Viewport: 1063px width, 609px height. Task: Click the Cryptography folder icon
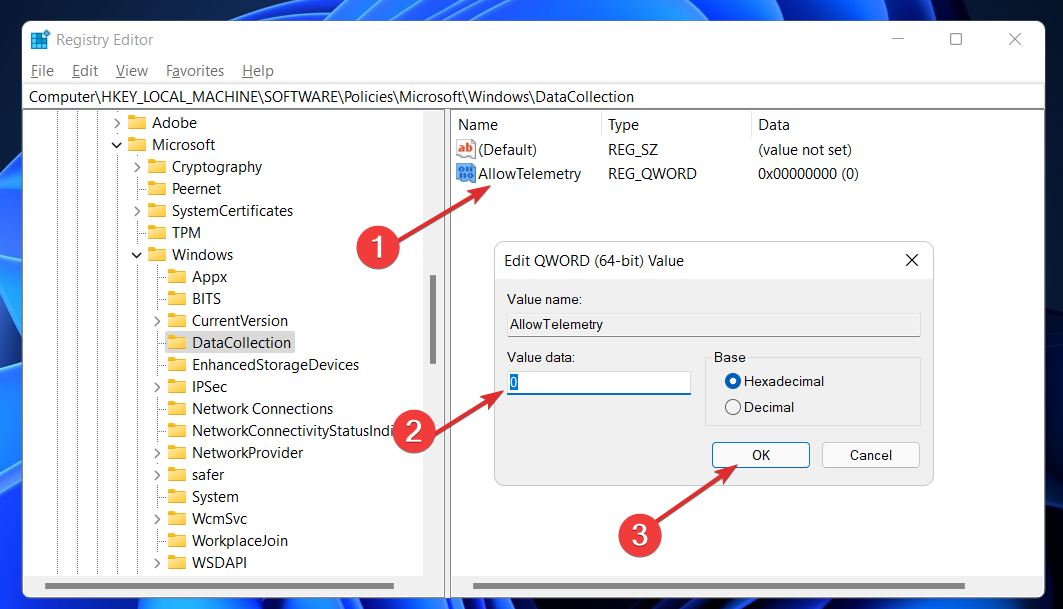(x=157, y=167)
